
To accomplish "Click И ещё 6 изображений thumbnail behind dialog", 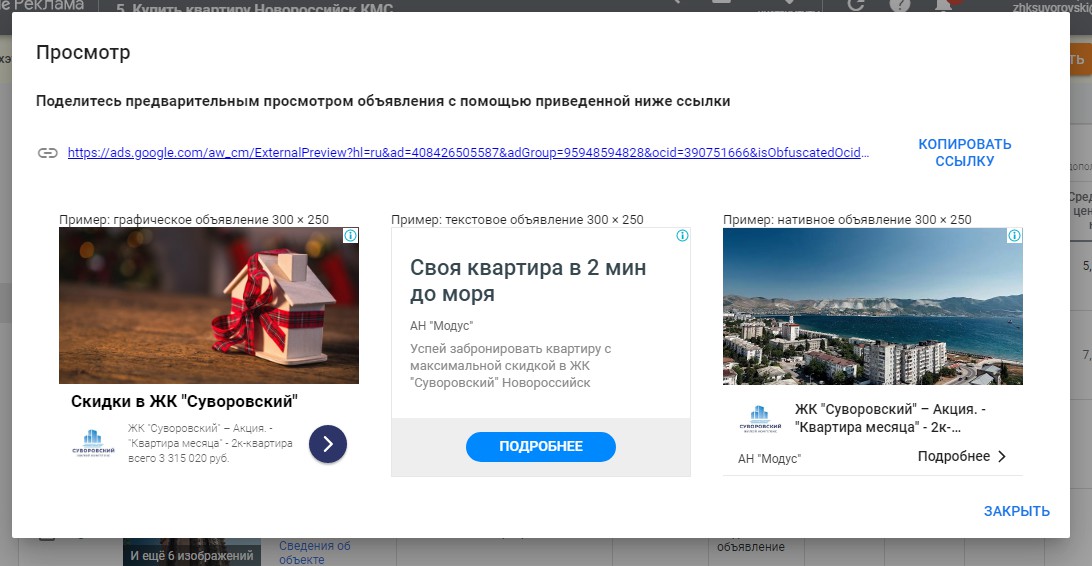I will coord(192,553).
